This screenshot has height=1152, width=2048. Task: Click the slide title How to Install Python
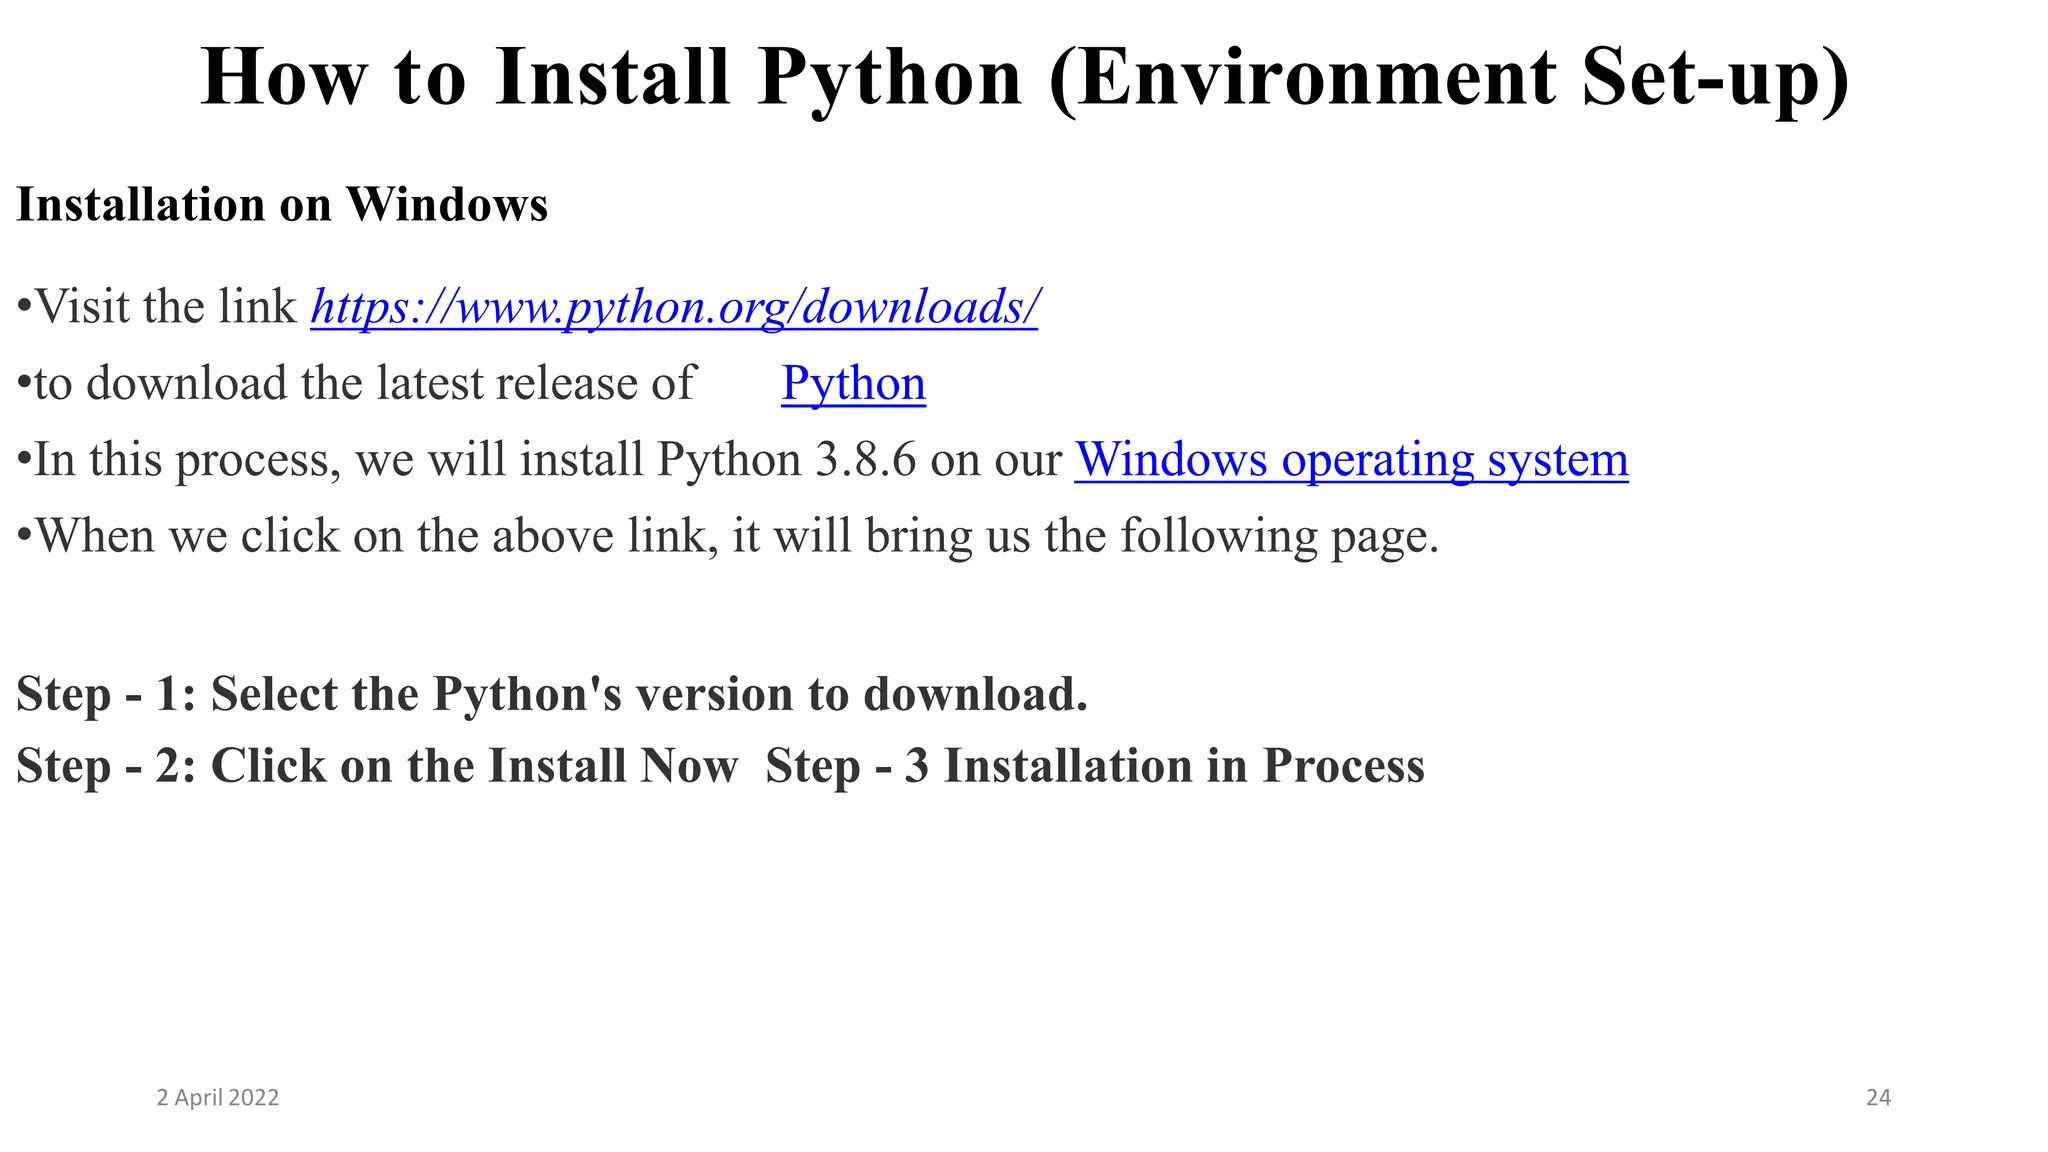610,78
